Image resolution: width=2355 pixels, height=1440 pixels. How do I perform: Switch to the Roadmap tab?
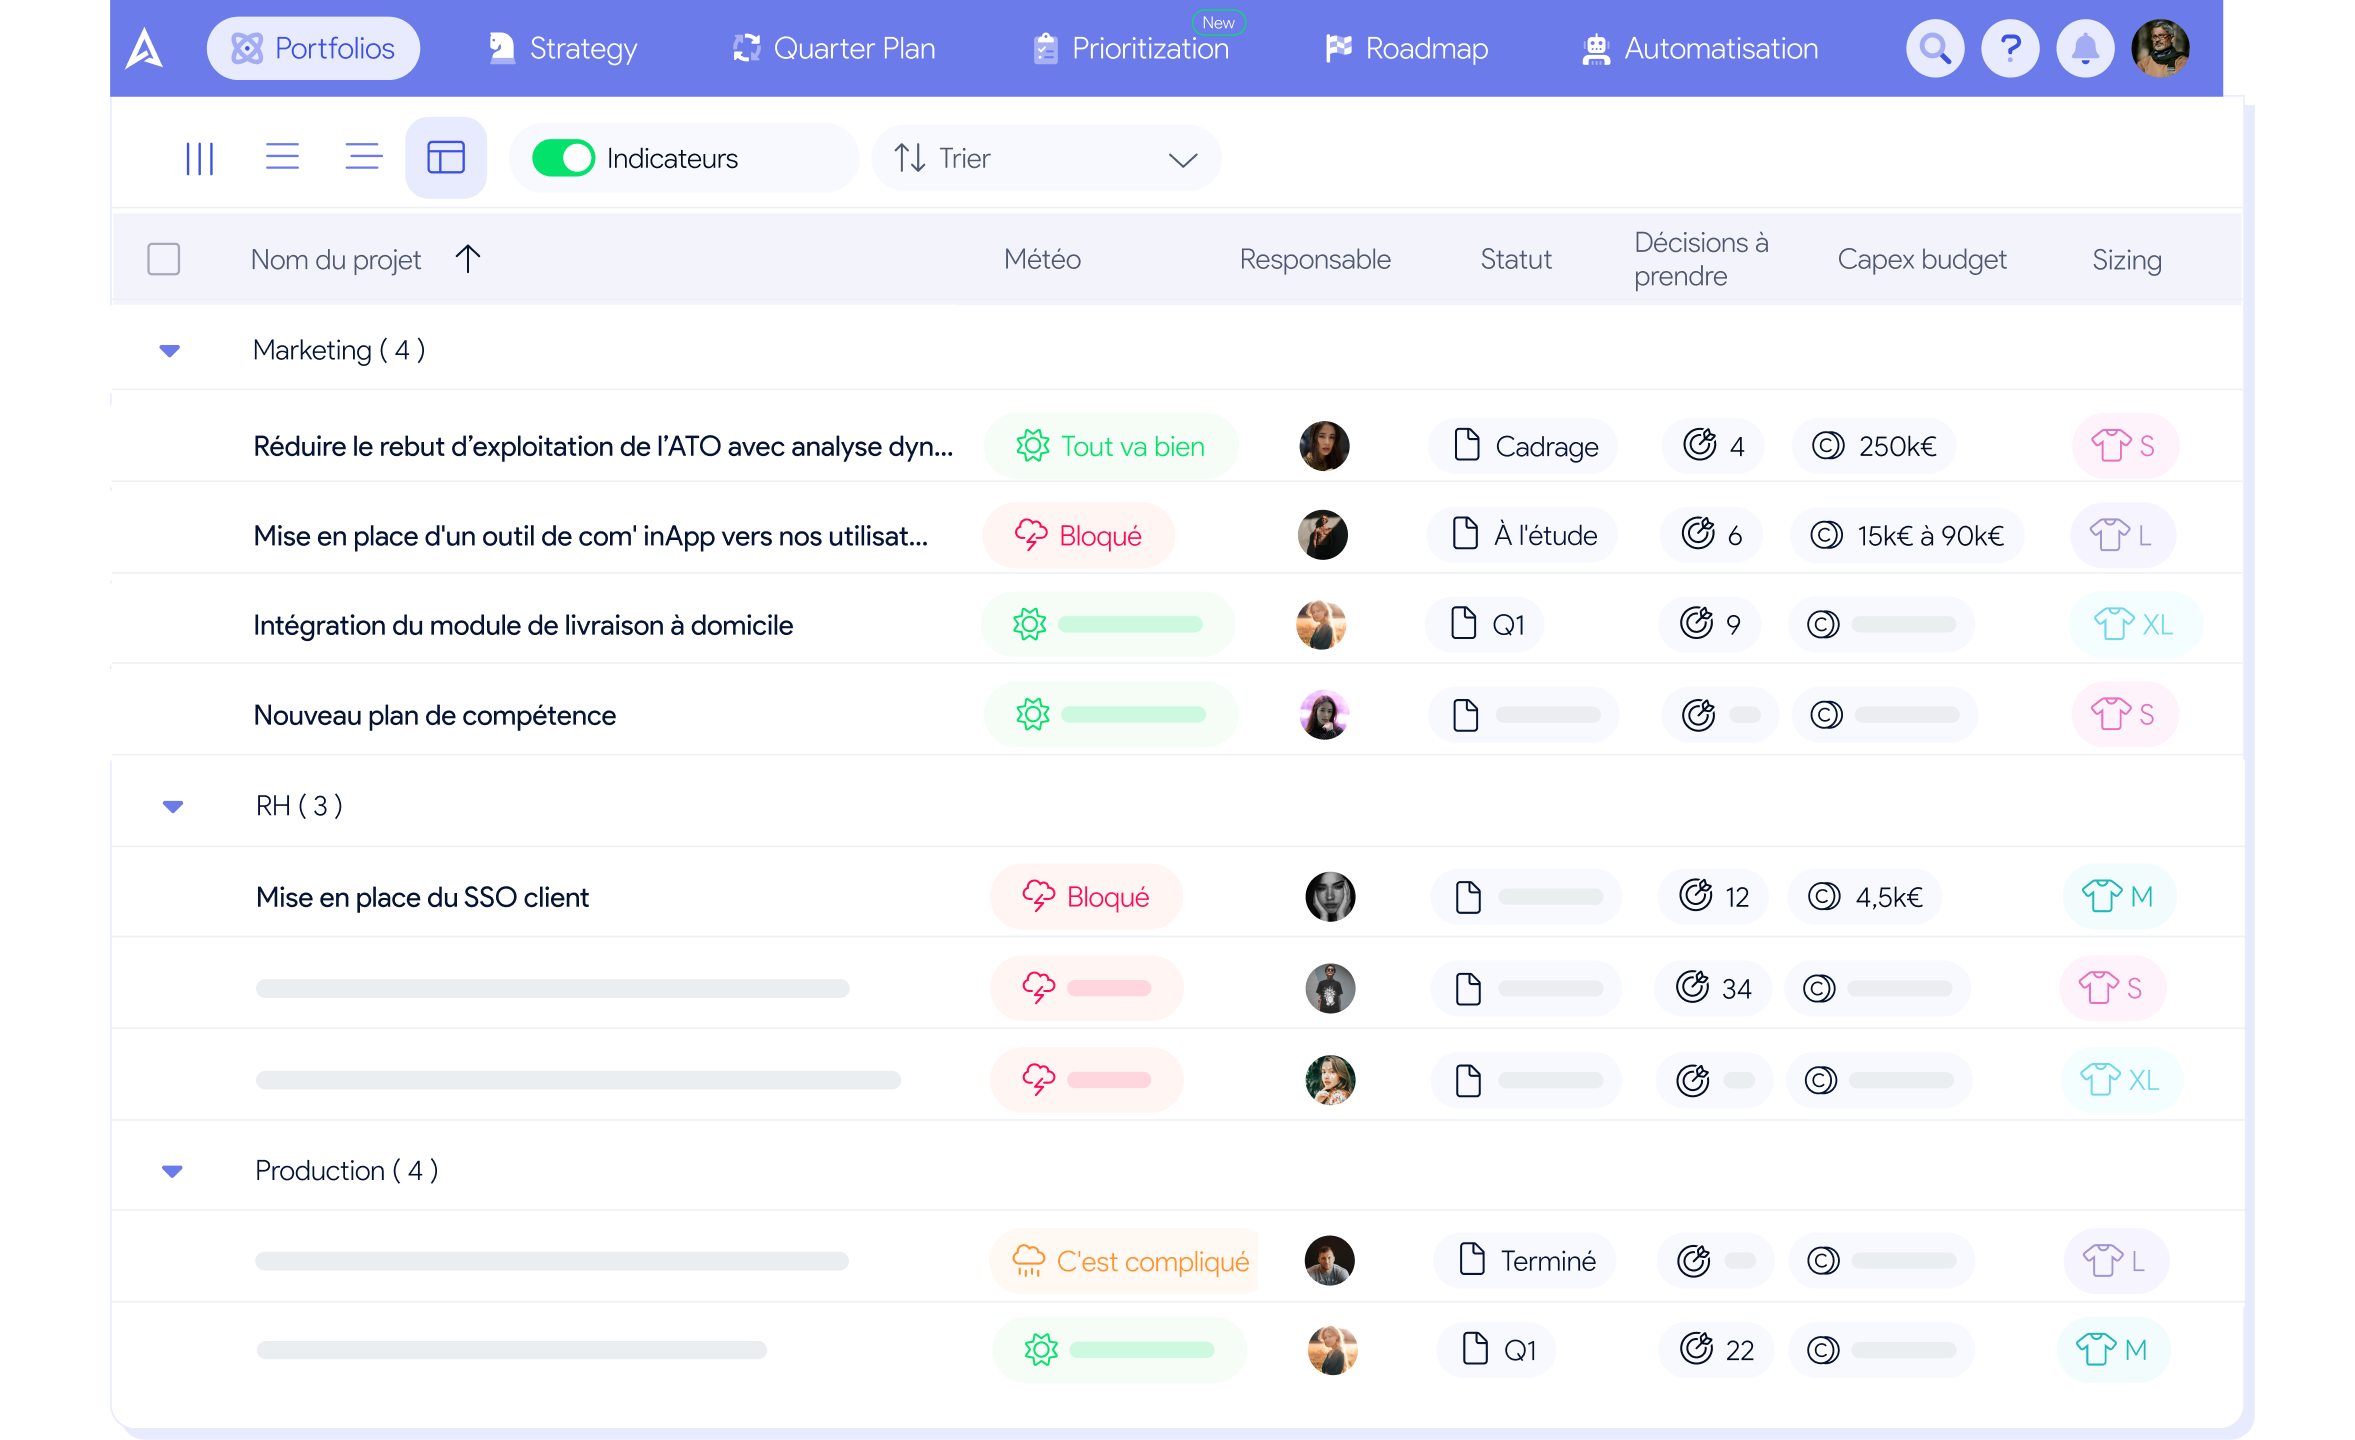1406,47
